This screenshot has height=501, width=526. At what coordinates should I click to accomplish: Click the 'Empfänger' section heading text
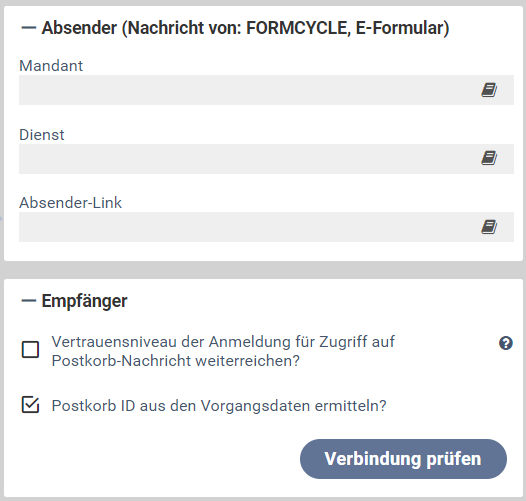click(85, 301)
